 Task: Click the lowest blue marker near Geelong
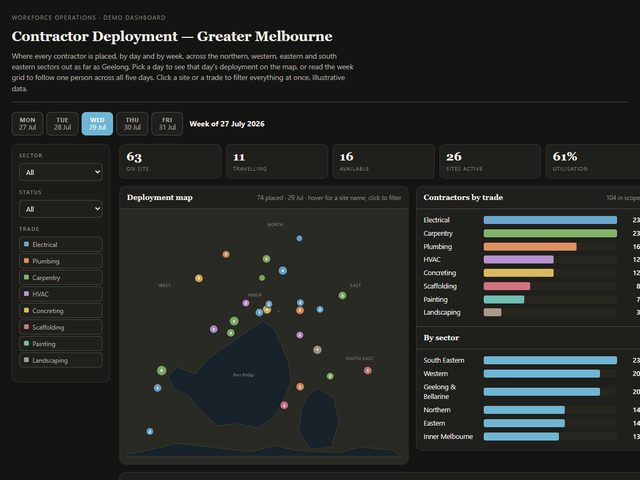pyautogui.click(x=150, y=431)
